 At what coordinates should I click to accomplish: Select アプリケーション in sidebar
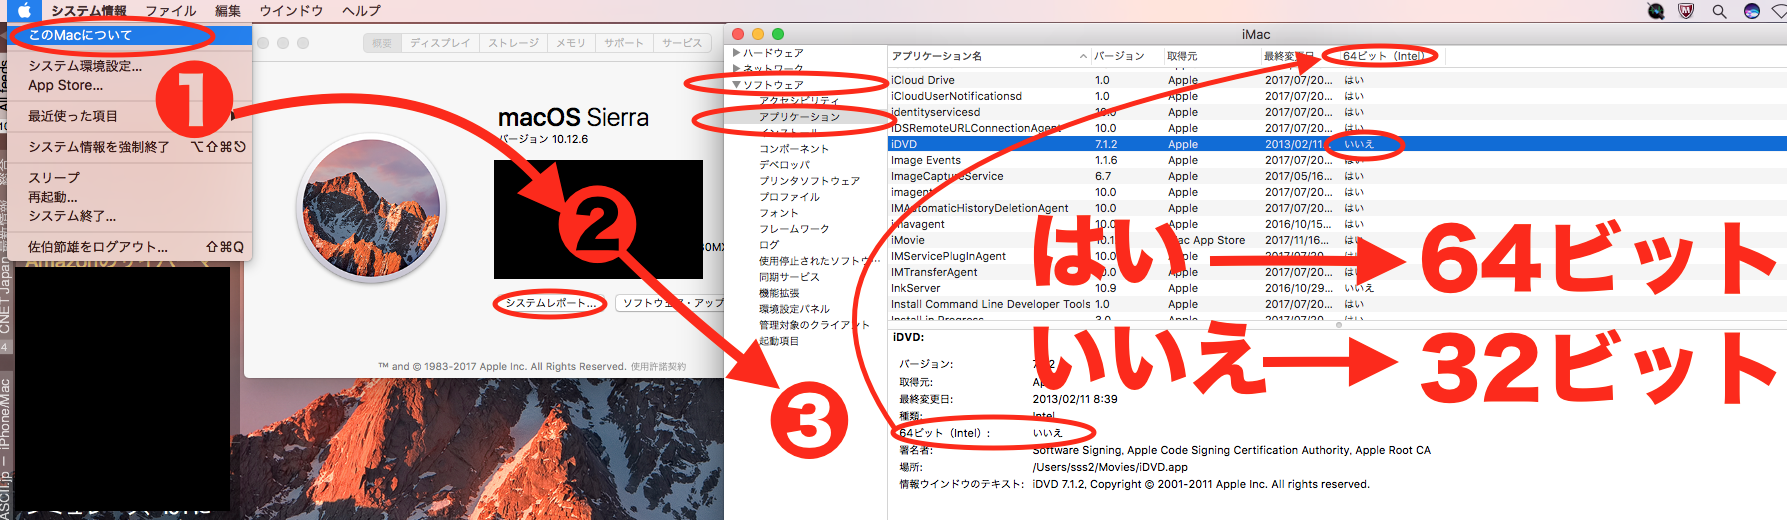pyautogui.click(x=799, y=117)
